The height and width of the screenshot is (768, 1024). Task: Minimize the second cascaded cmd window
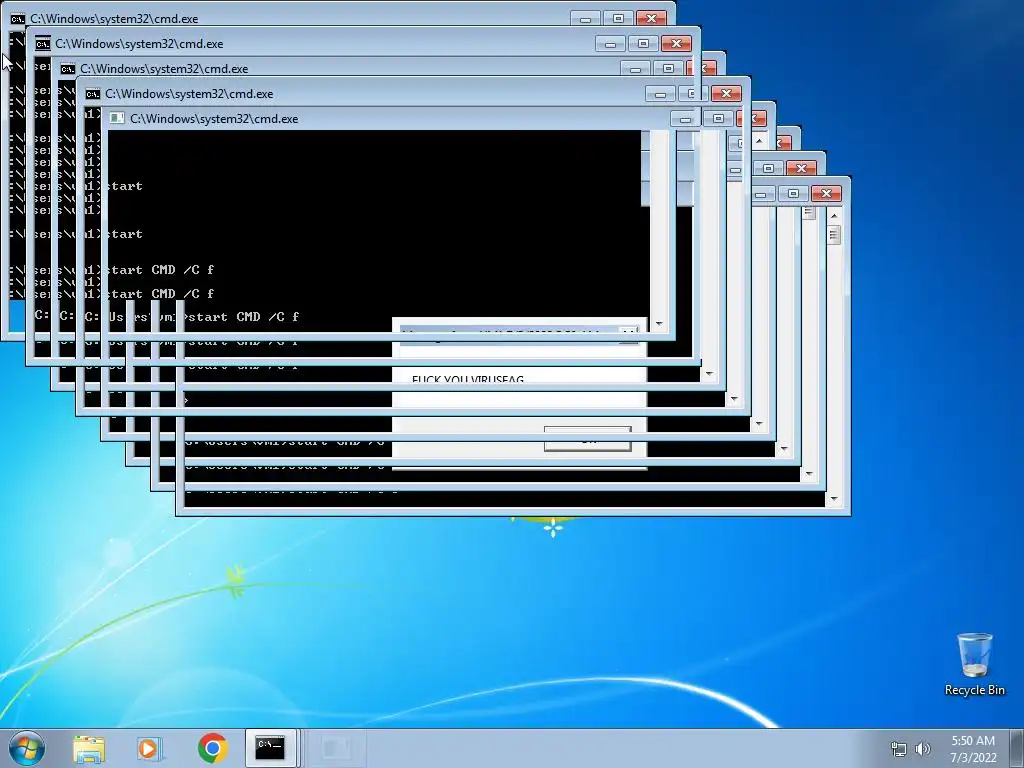[610, 44]
